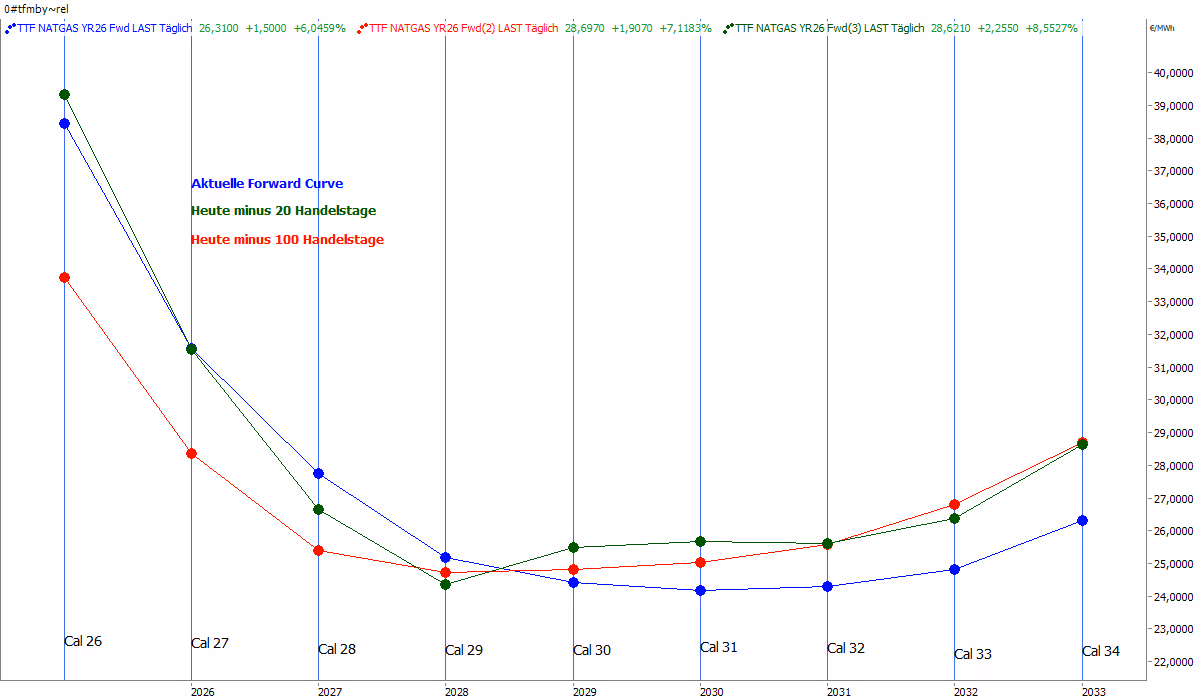This screenshot has height=700, width=1200.
Task: Click the Cal 34 label
Action: coord(1101,651)
